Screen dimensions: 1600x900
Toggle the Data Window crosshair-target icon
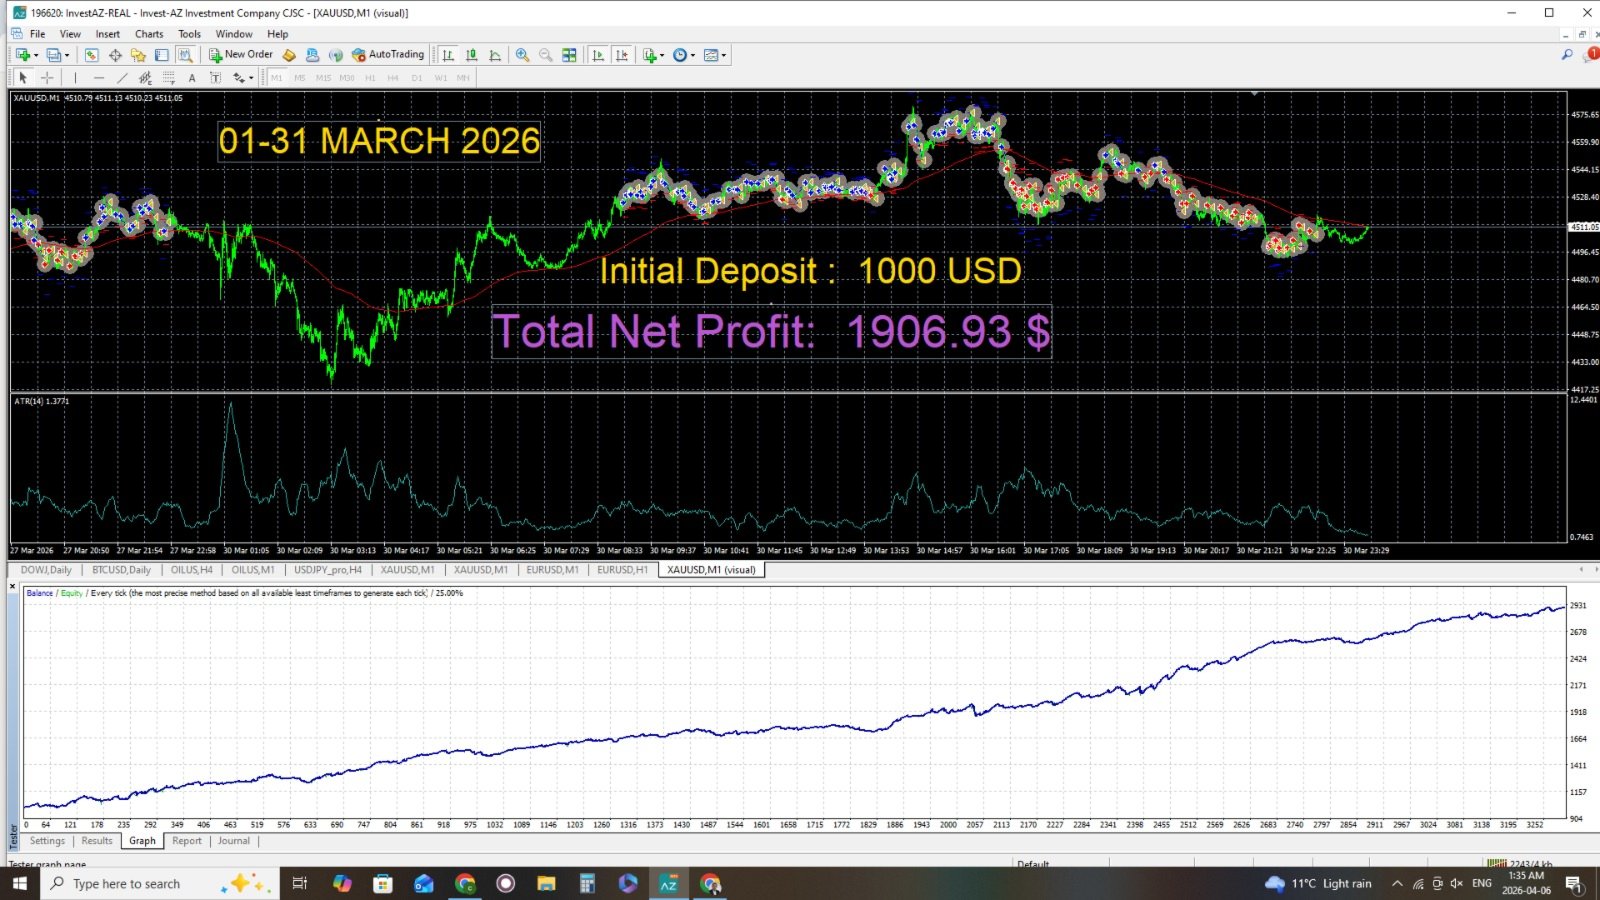click(115, 55)
